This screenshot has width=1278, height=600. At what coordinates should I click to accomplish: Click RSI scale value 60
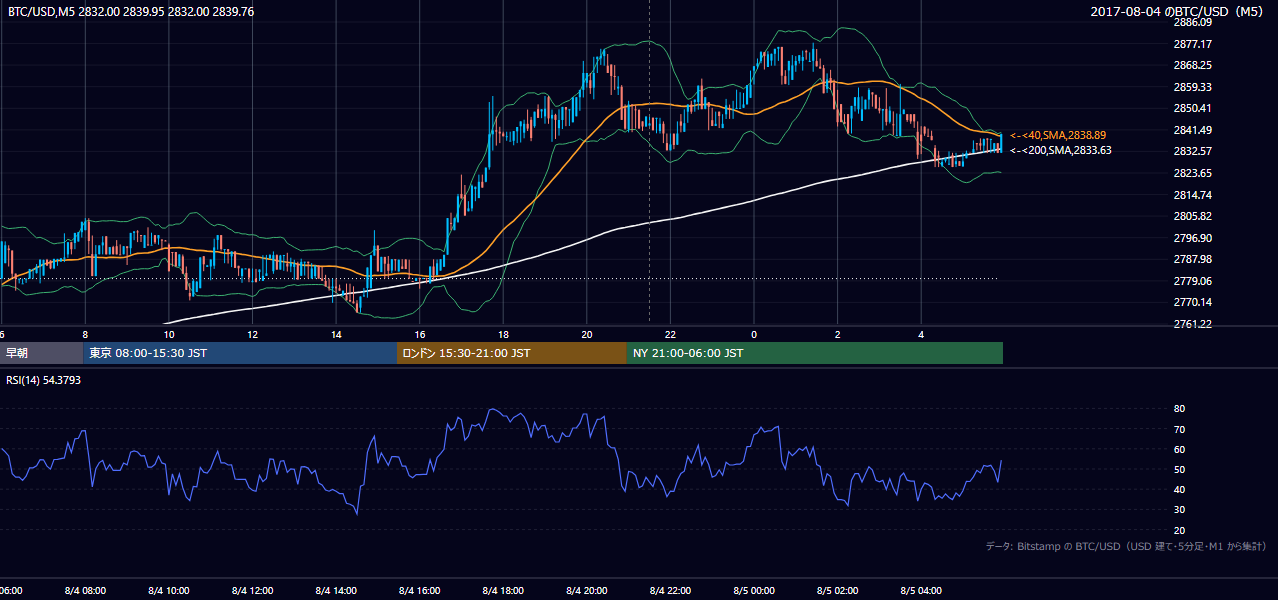1179,449
